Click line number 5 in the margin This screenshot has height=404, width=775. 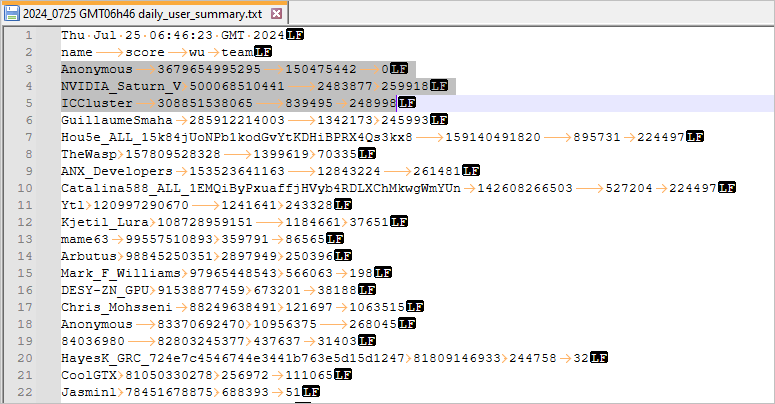pos(30,103)
